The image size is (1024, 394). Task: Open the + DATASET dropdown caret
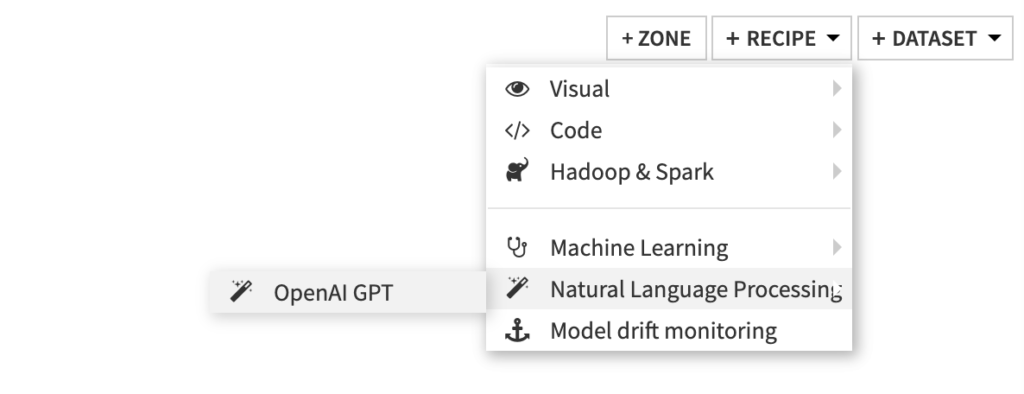tap(995, 38)
